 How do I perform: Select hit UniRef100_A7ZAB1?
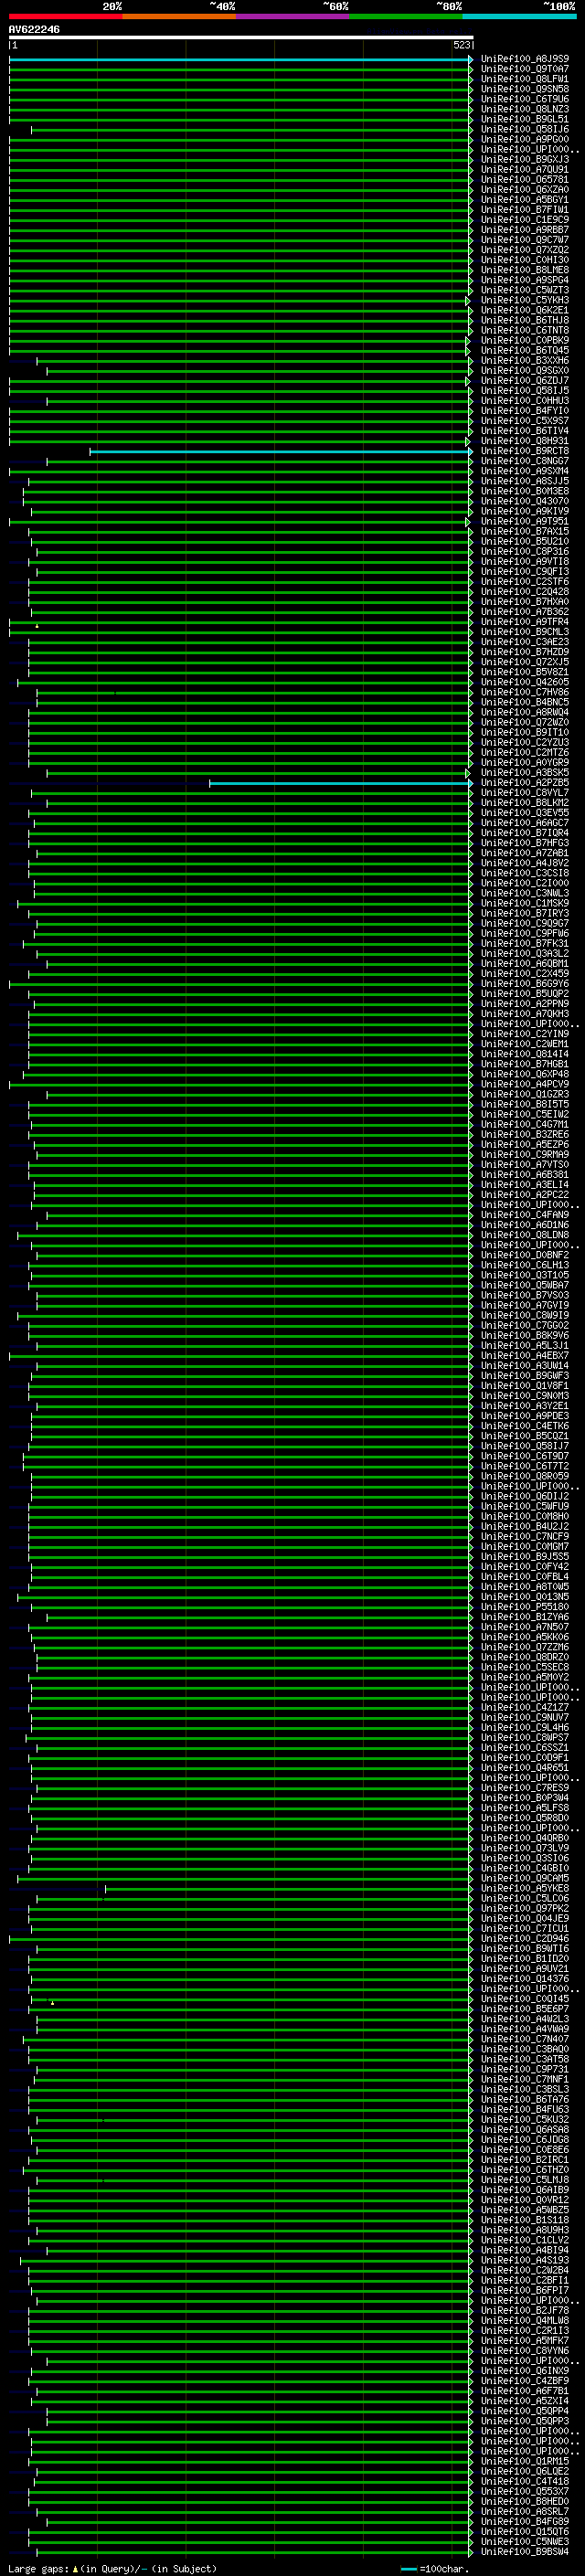pos(525,854)
